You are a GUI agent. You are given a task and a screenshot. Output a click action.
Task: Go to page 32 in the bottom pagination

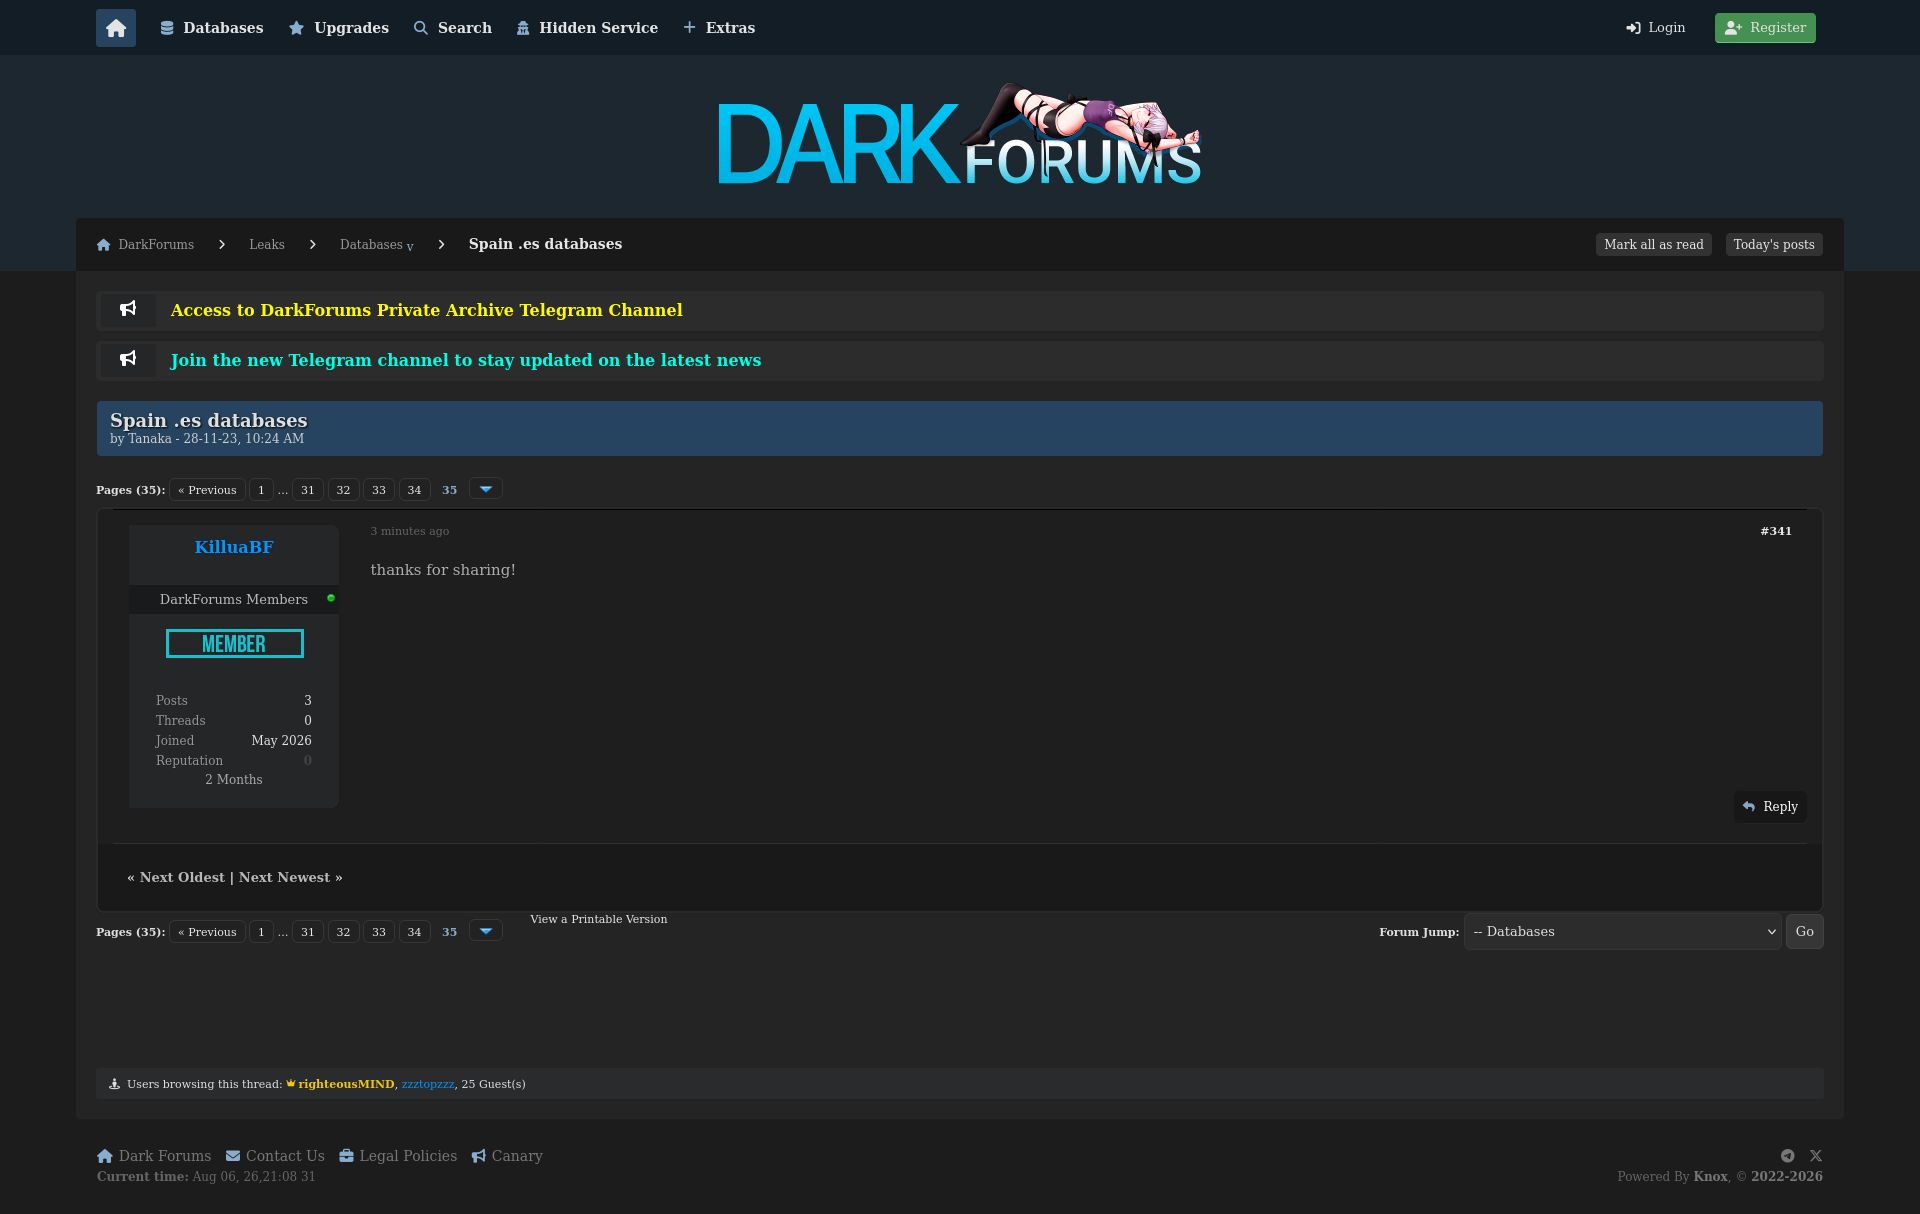(x=343, y=932)
